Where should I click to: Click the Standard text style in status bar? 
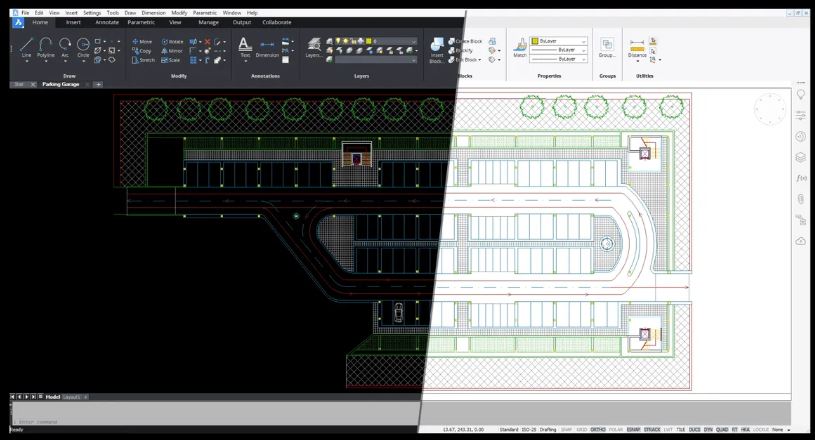(x=509, y=430)
